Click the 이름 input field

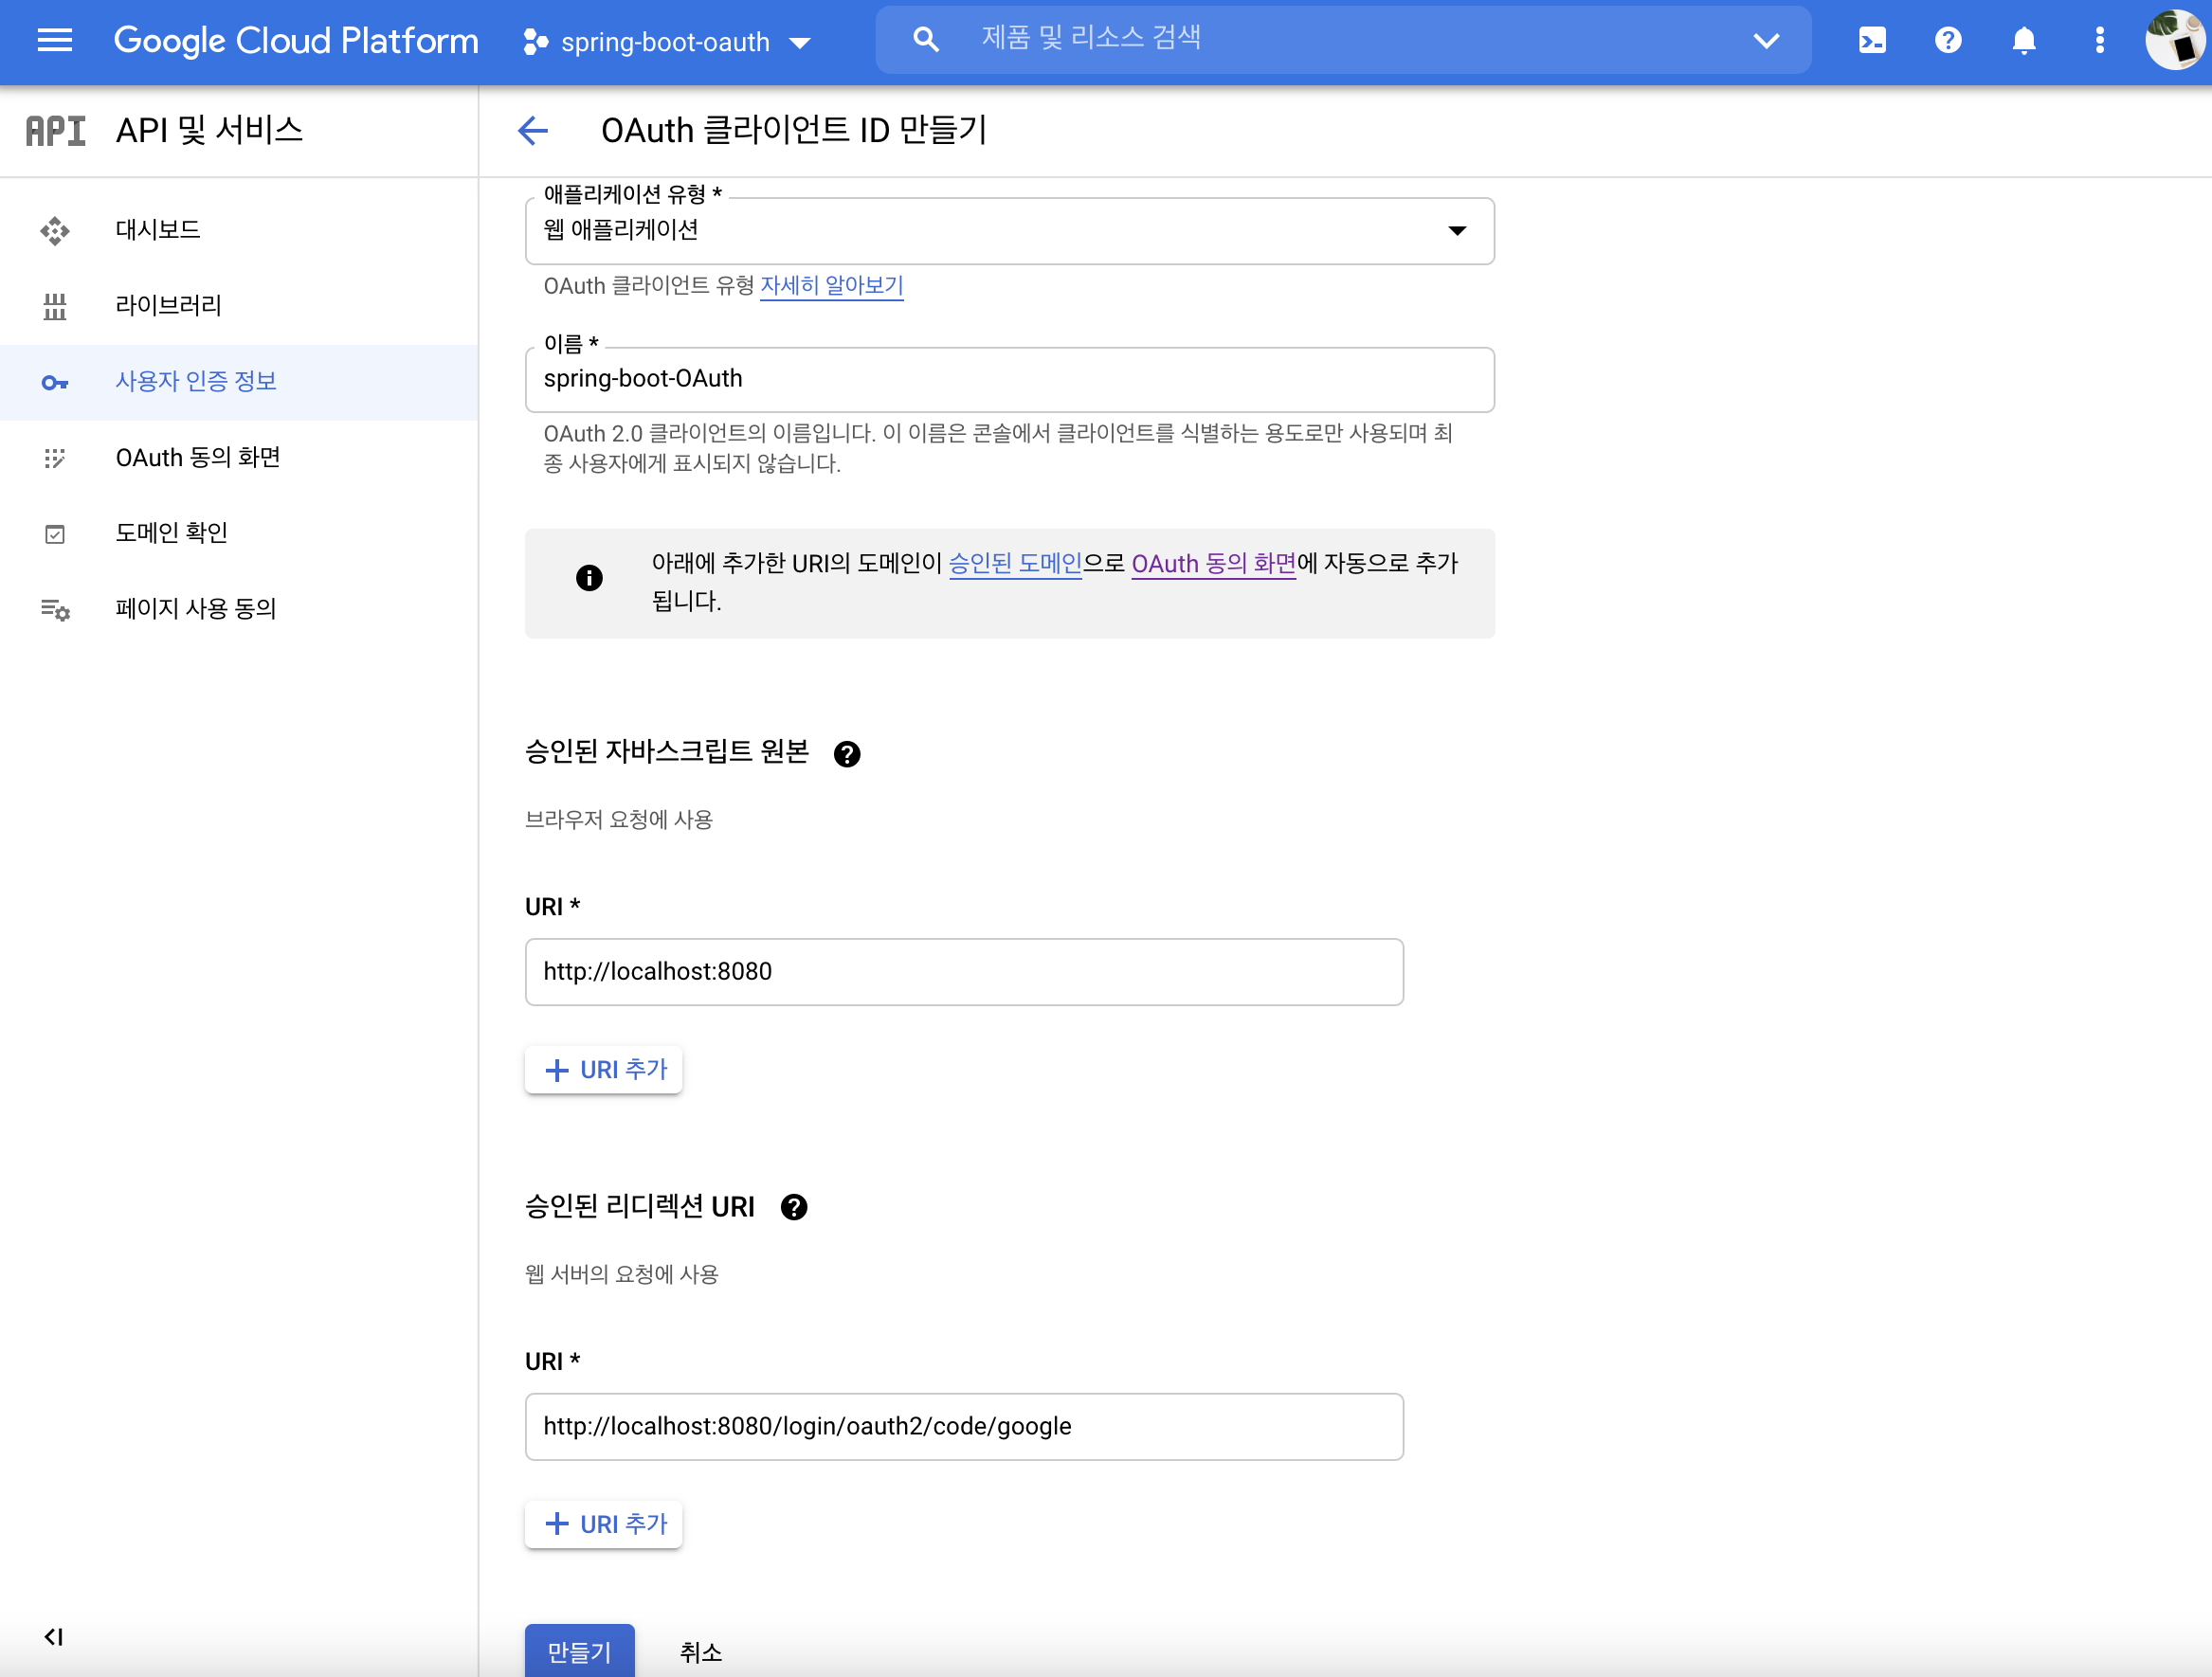(x=1009, y=379)
